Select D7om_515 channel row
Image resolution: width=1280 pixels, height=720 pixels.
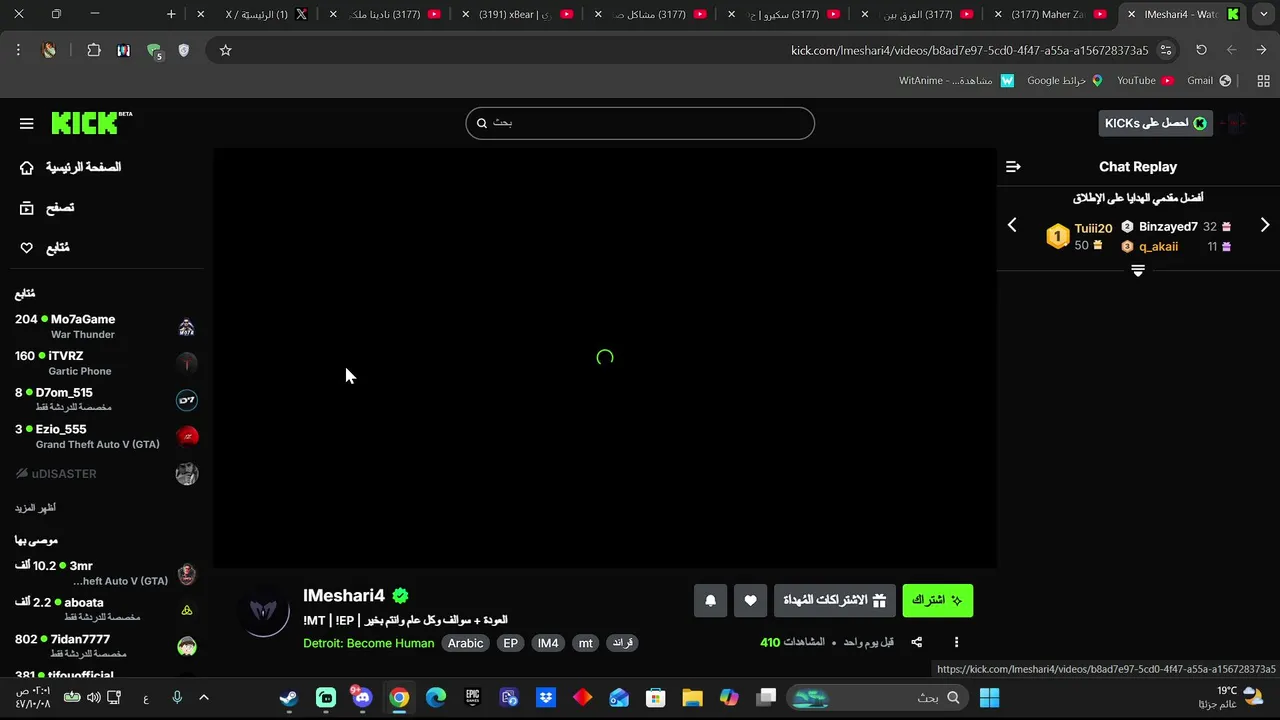click(x=105, y=400)
